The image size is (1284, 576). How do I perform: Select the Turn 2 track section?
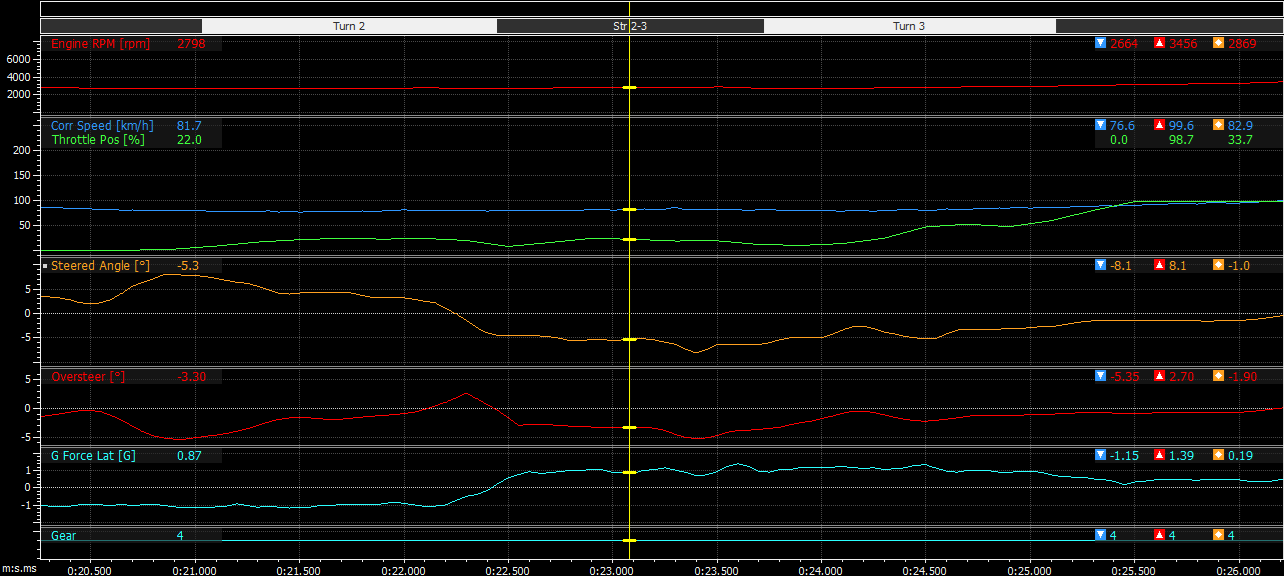tap(349, 26)
